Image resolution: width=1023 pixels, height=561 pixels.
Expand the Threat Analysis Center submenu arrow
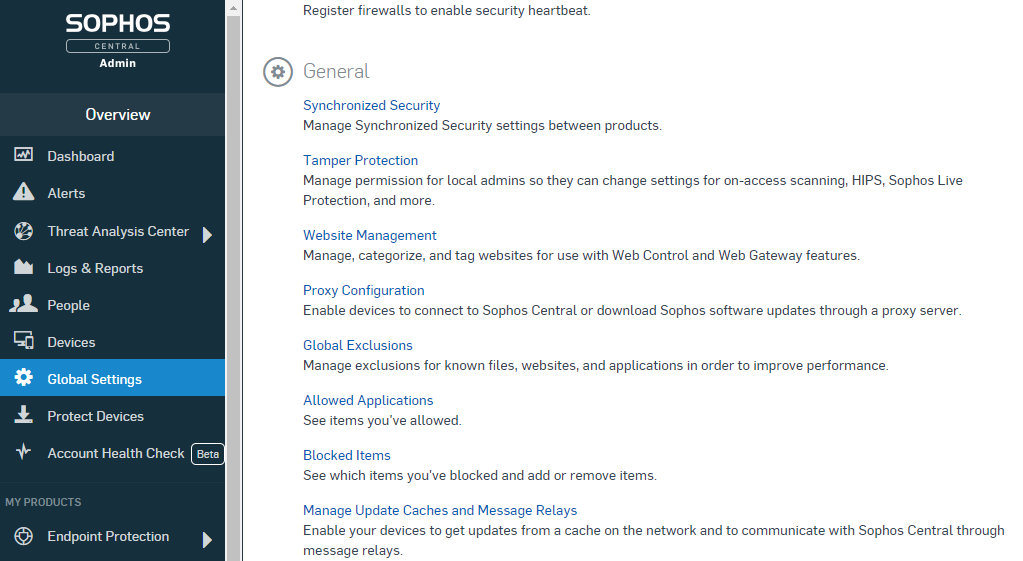[207, 235]
